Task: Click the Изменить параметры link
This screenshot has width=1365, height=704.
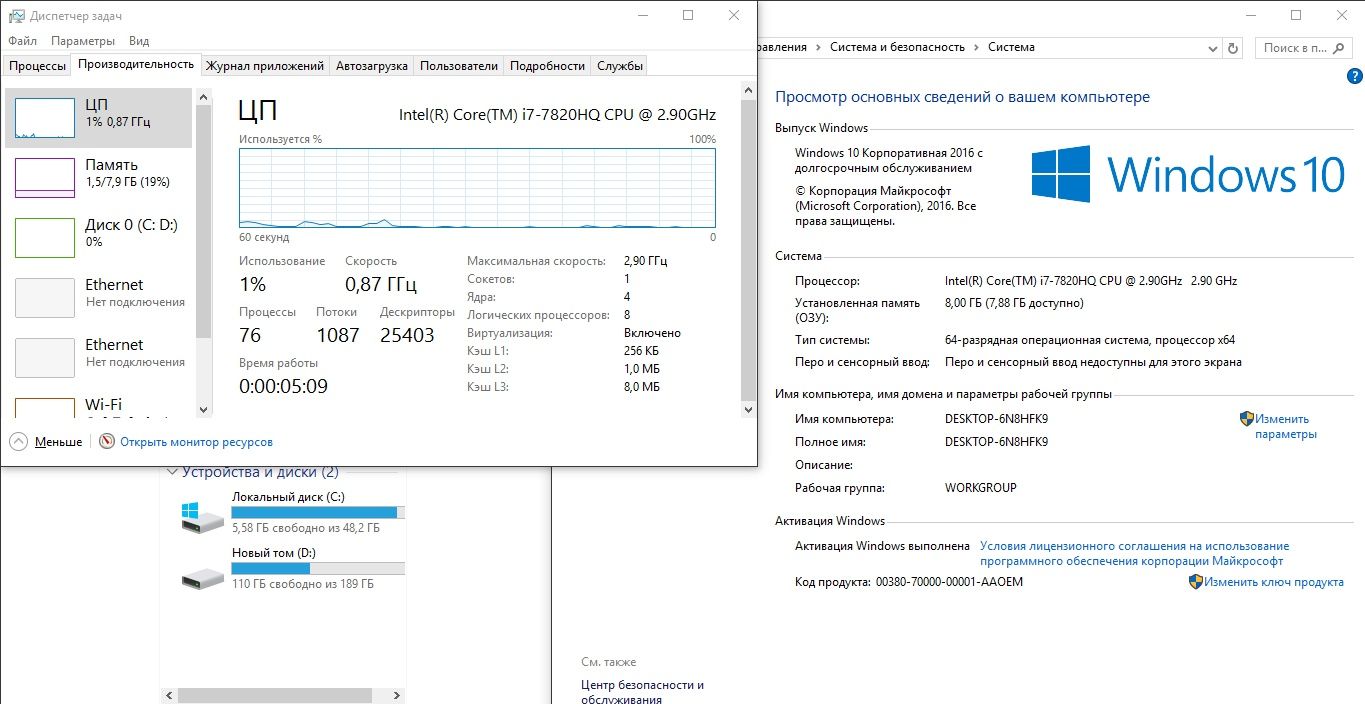Action: point(1287,427)
